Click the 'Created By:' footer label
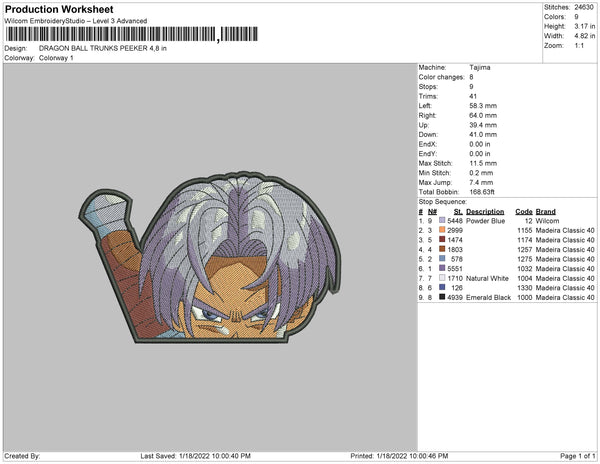This screenshot has height=464, width=600. tap(22, 456)
